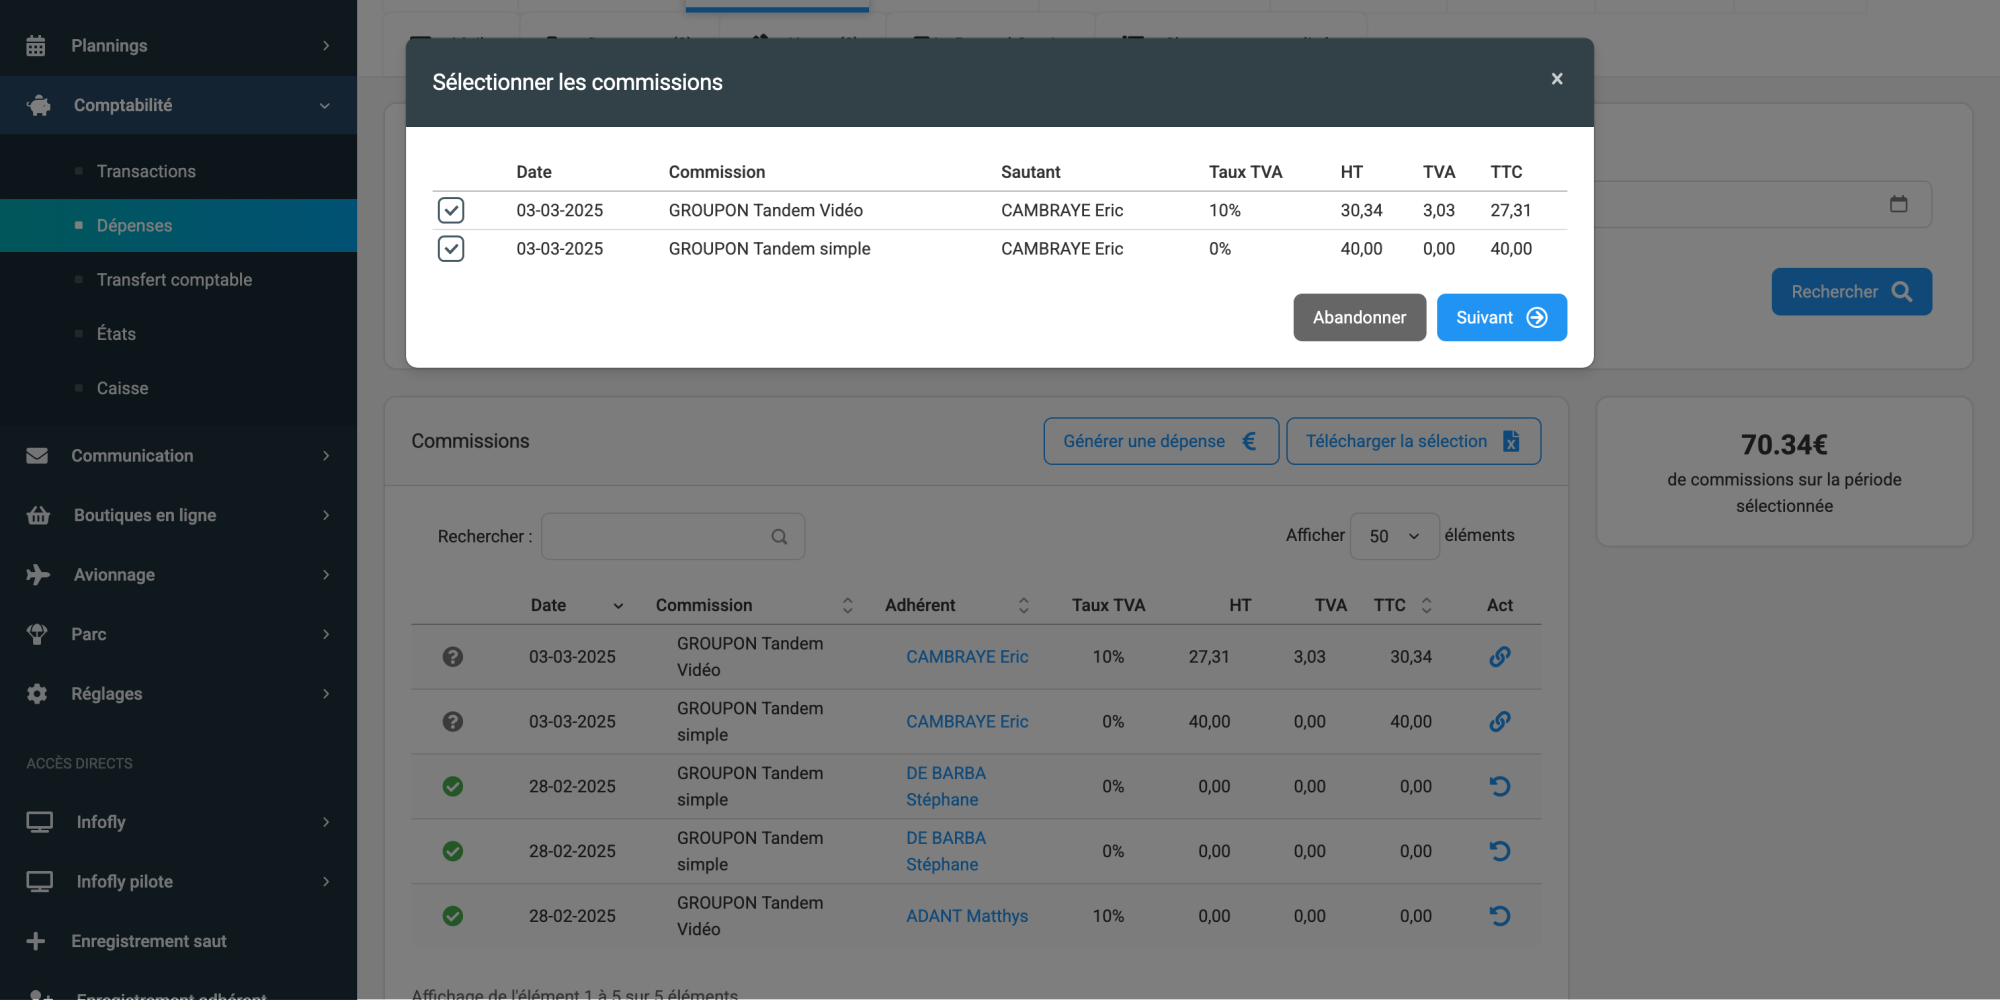This screenshot has height=1000, width=2000.
Task: Click the Parc parachute icon
Action: 37,634
